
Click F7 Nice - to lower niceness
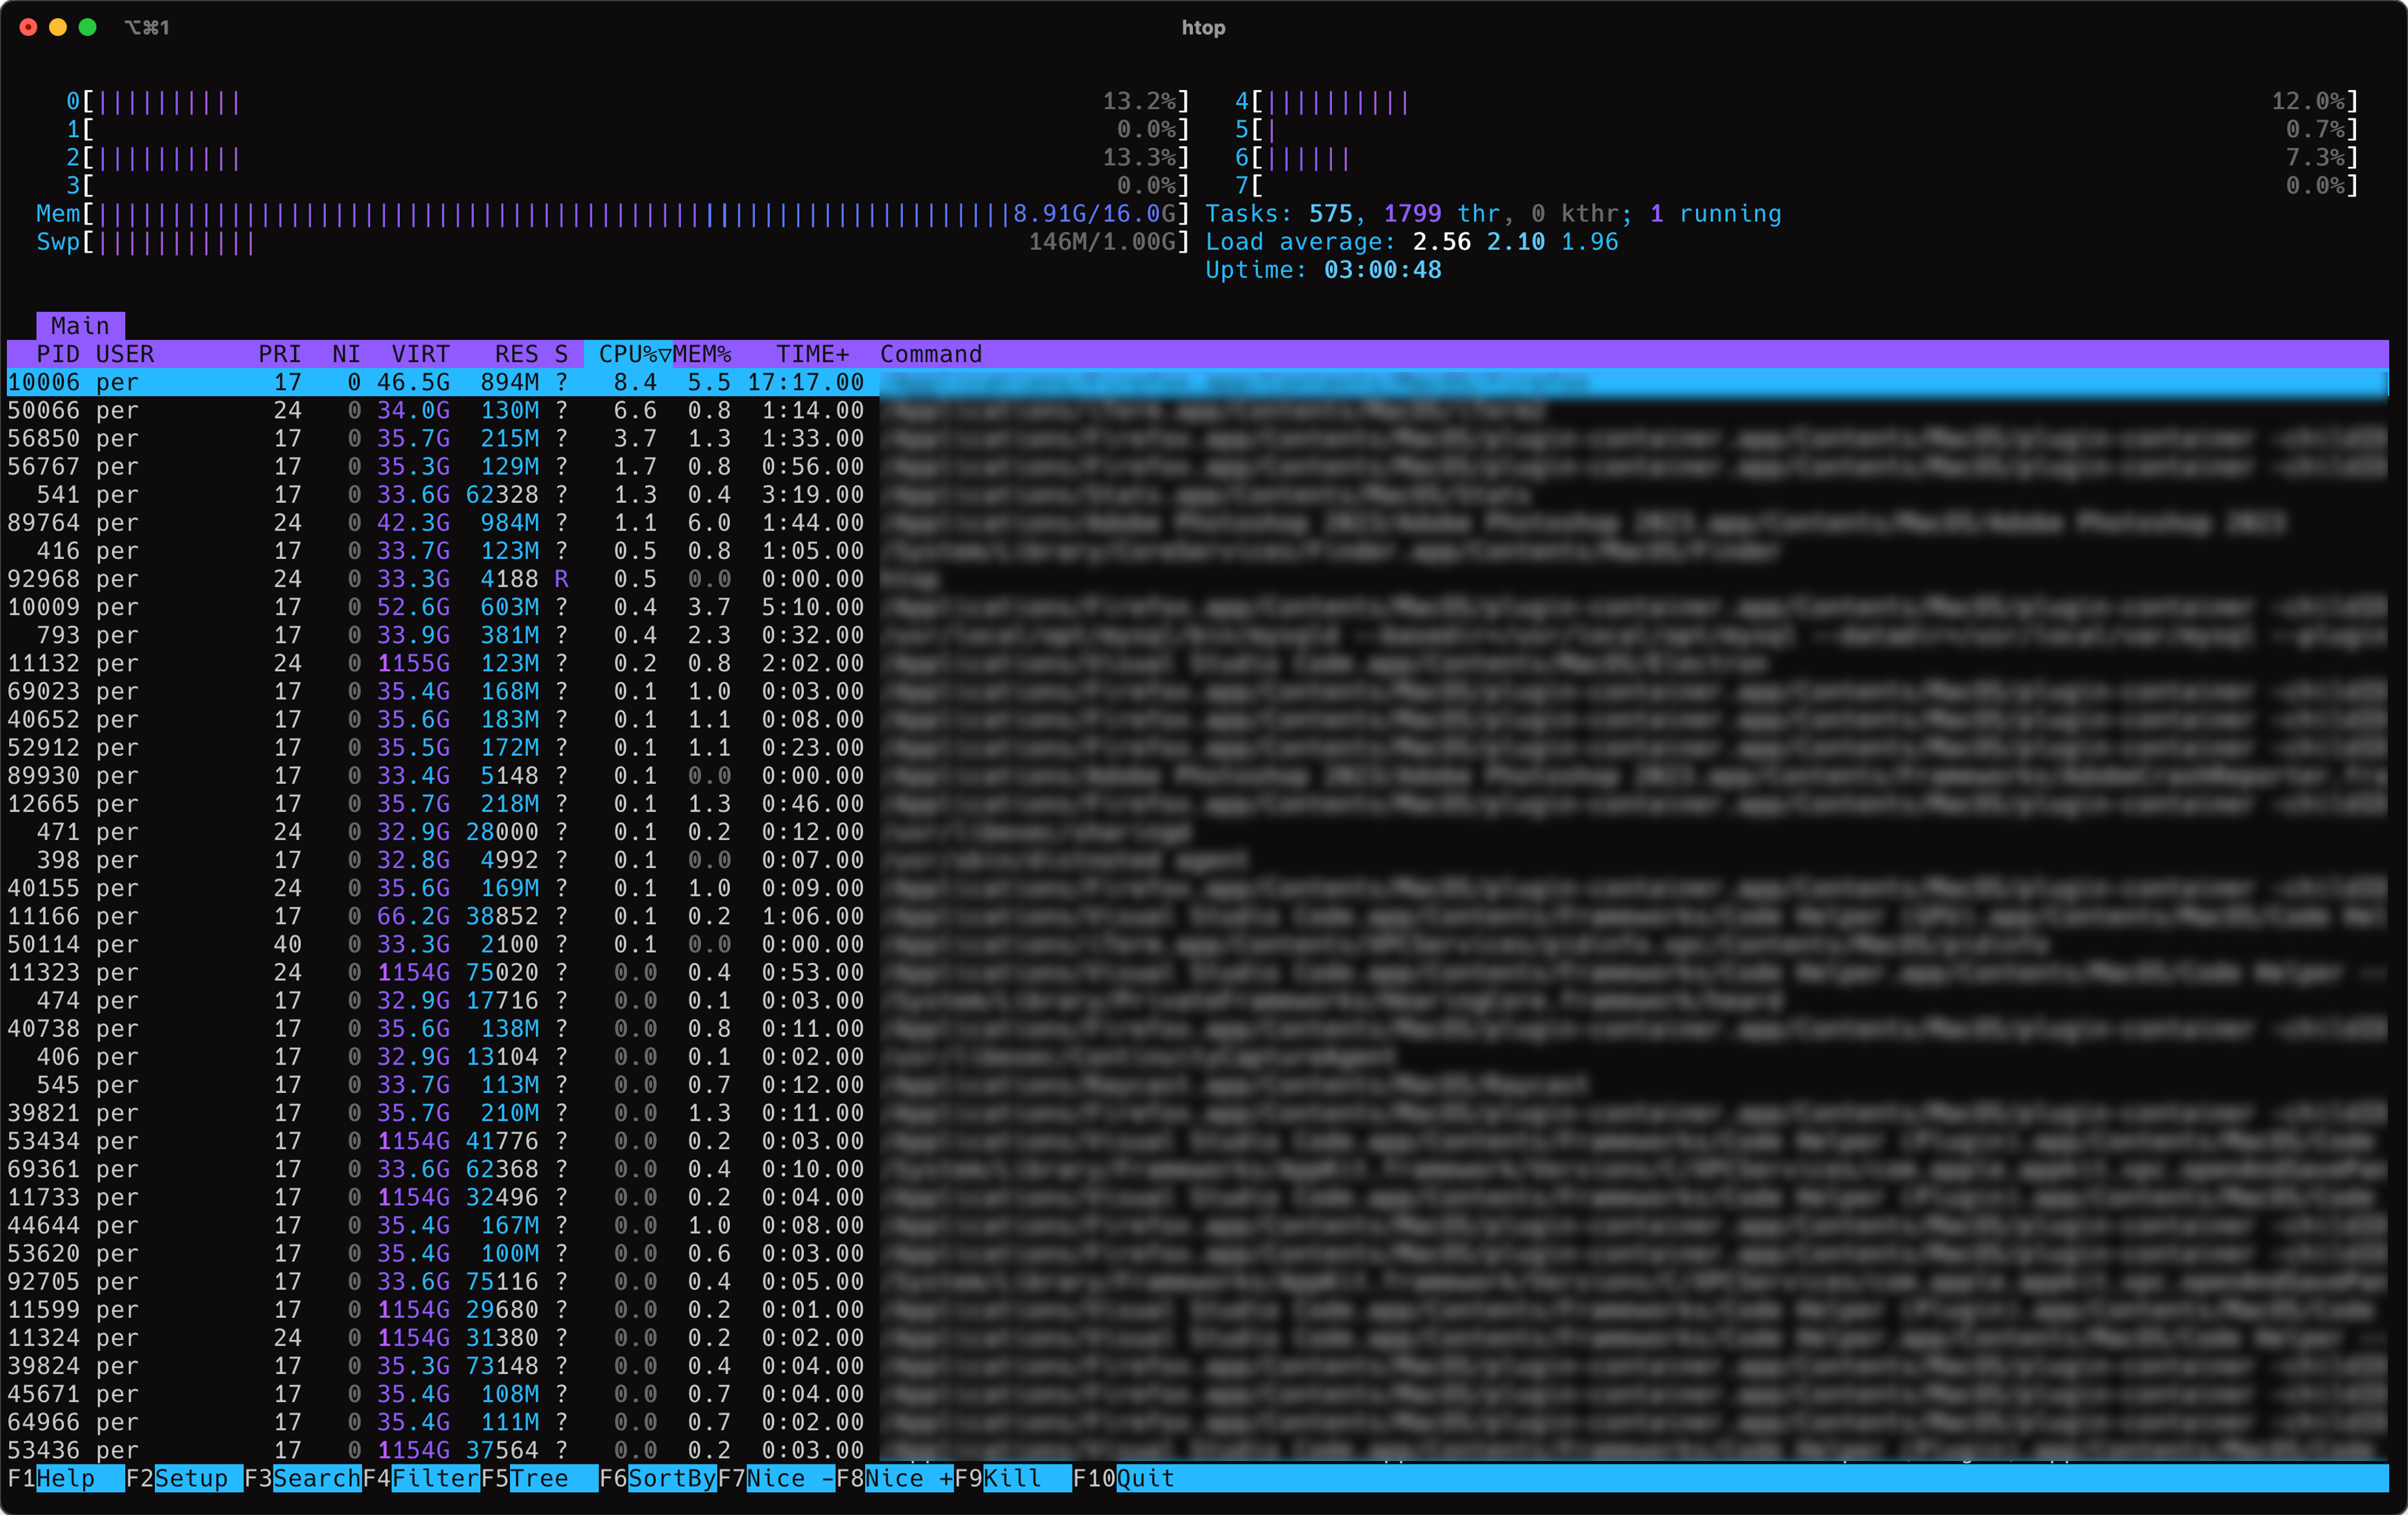click(x=776, y=1478)
